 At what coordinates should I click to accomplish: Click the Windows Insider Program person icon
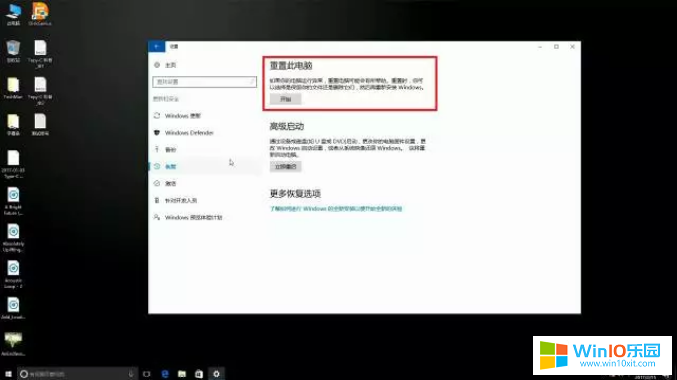[x=157, y=217]
